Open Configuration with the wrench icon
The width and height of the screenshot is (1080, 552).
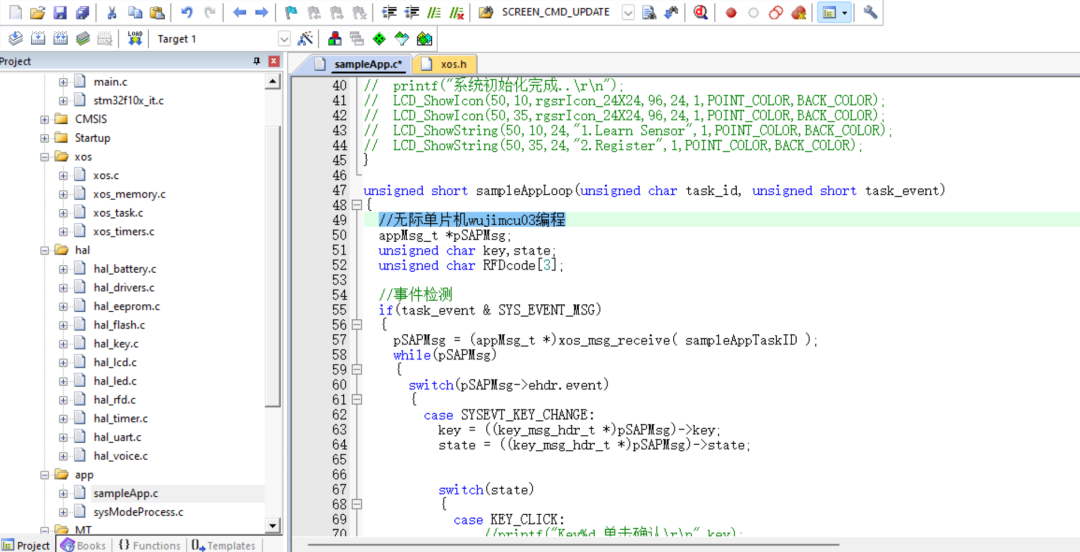coord(870,12)
